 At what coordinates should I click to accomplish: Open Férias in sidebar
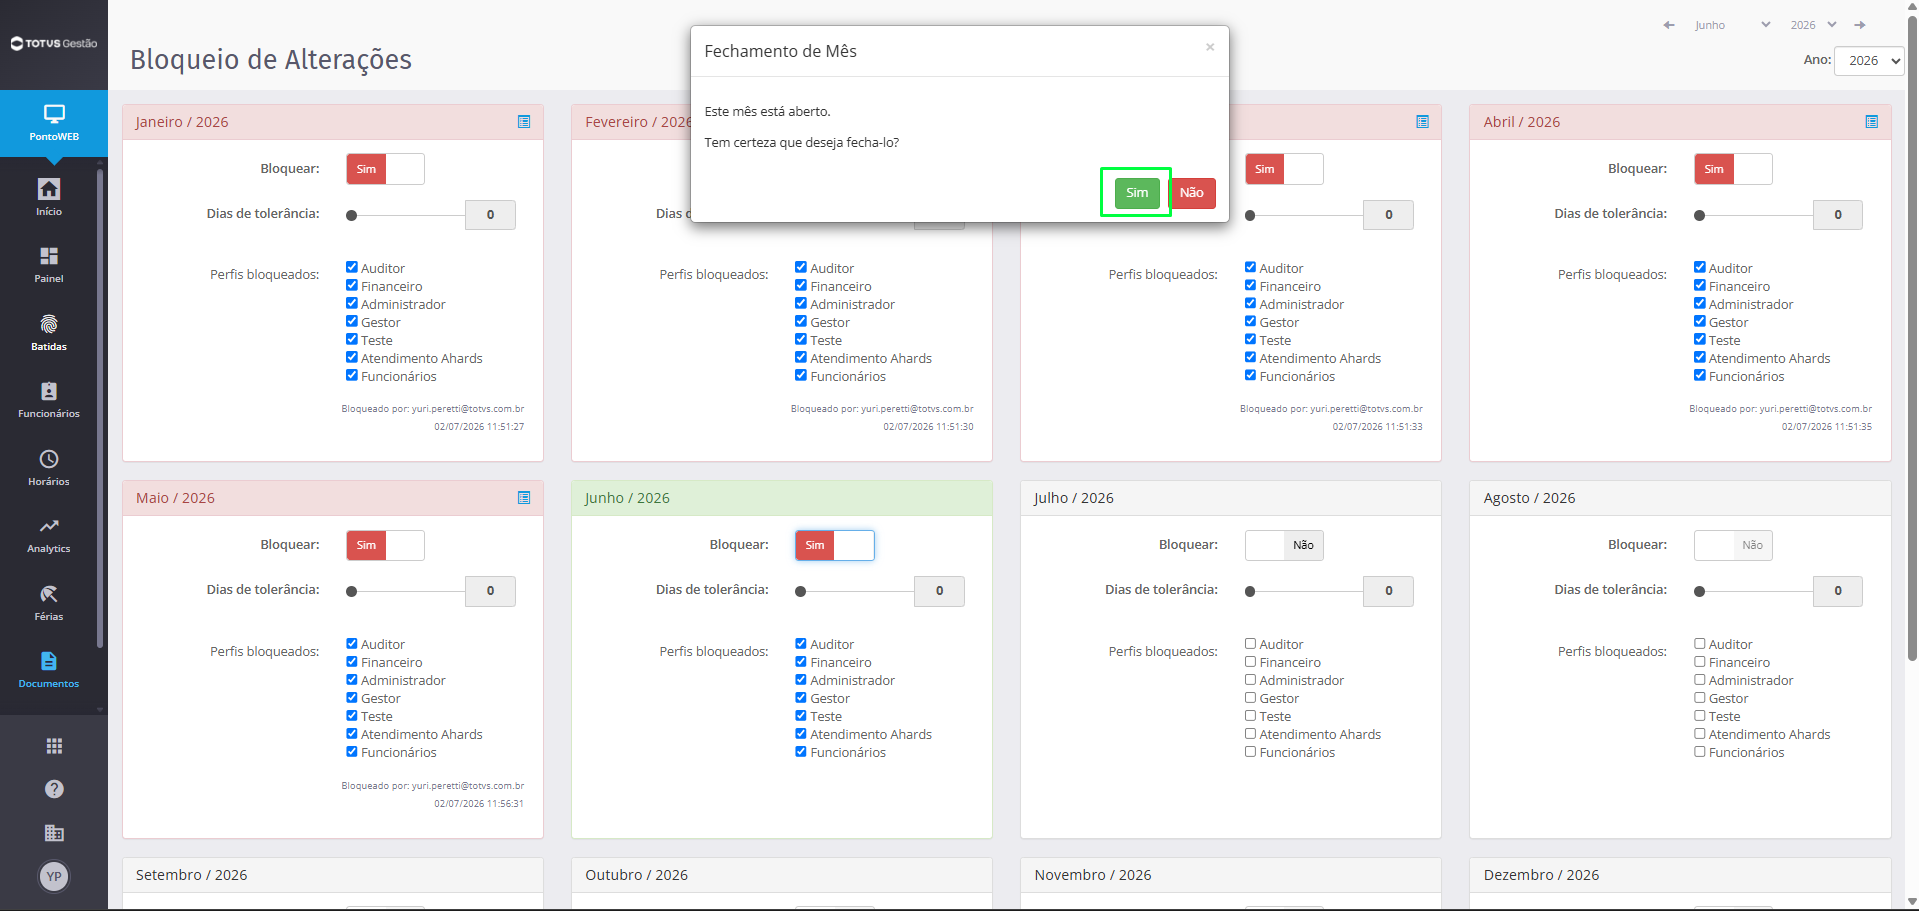[x=49, y=603]
